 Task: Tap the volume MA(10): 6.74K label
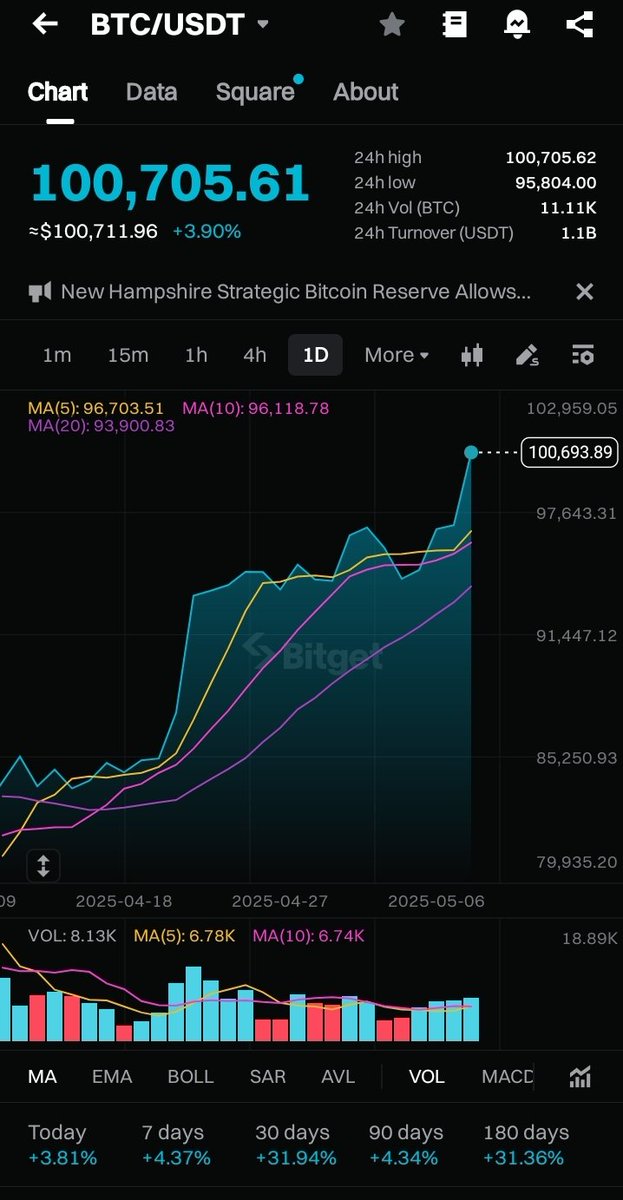[309, 936]
